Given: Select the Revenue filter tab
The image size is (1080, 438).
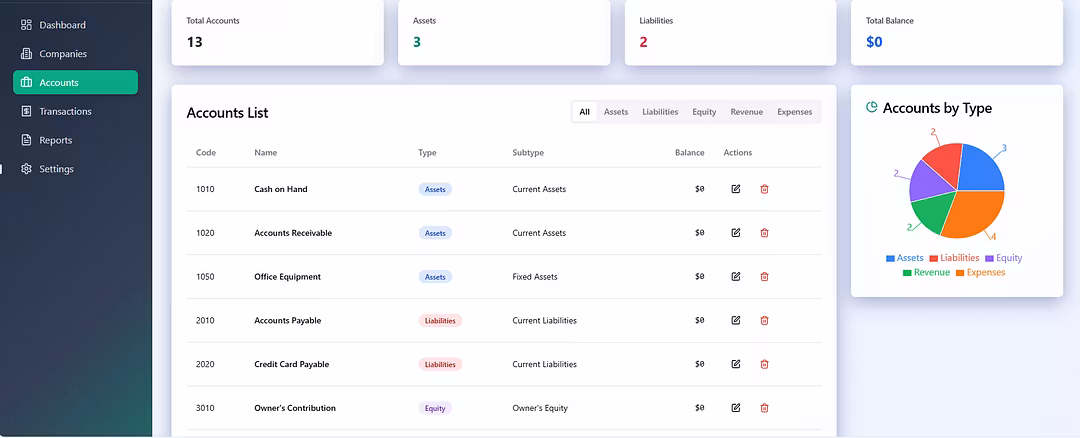Looking at the screenshot, I should (x=747, y=112).
